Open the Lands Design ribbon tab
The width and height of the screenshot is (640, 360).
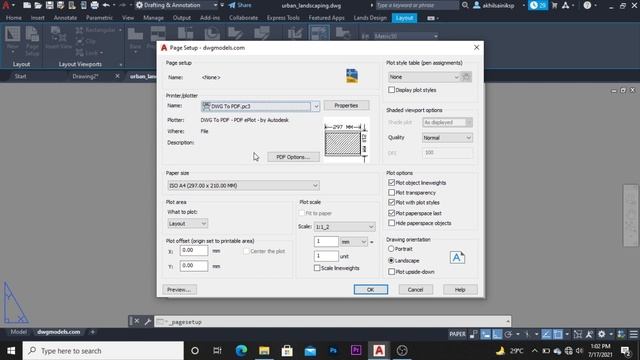click(370, 18)
